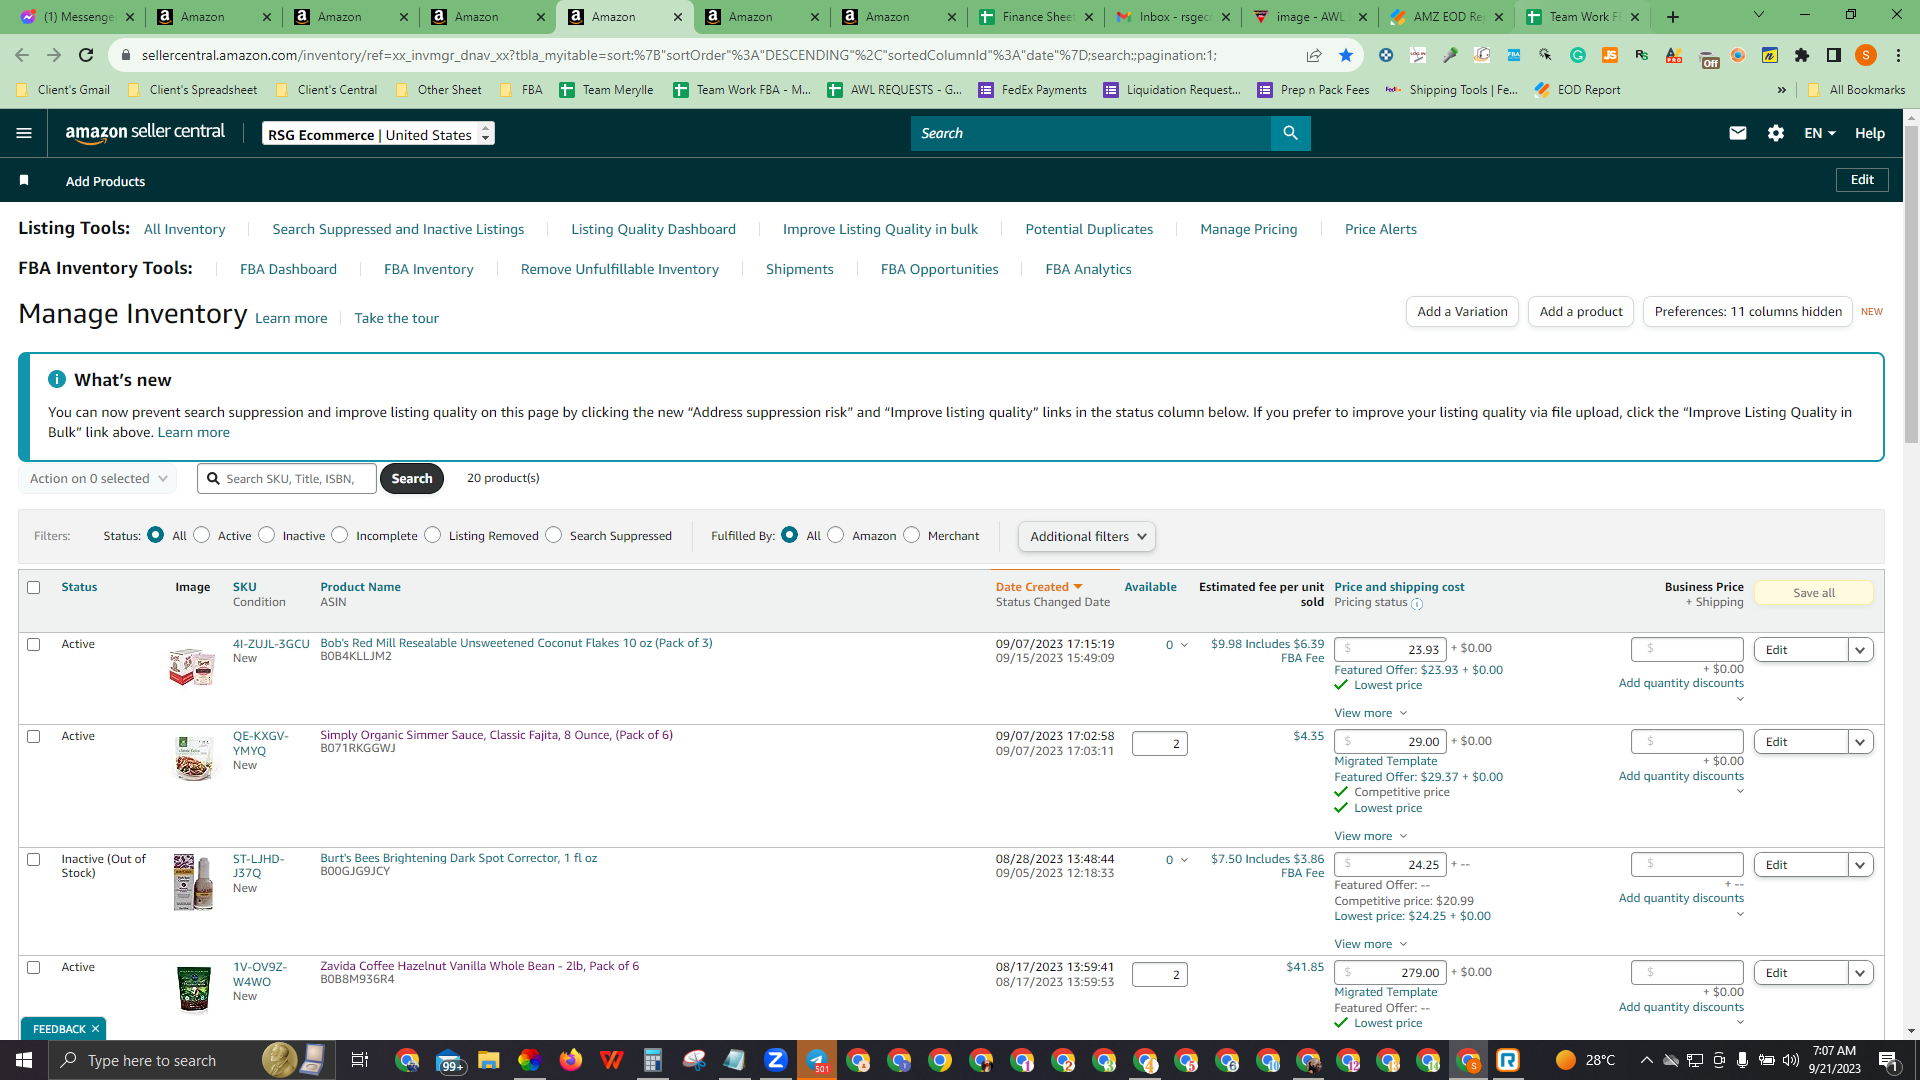Open Edit dropdown arrow for Burt's Bees
The width and height of the screenshot is (1920, 1080).
[1860, 865]
